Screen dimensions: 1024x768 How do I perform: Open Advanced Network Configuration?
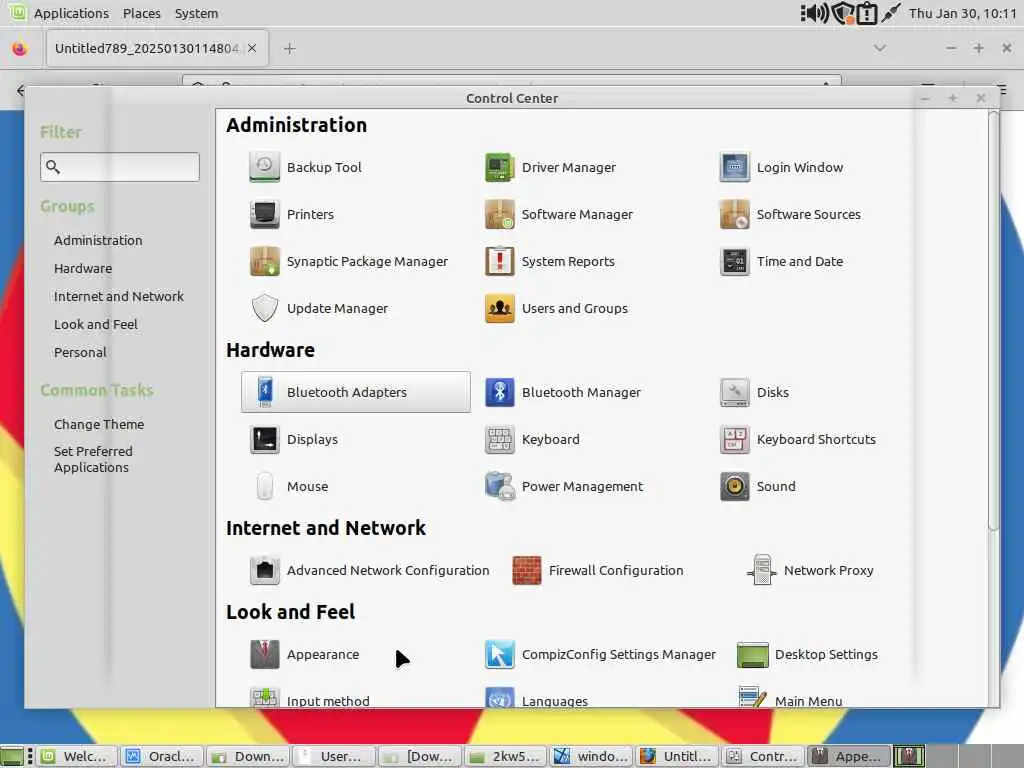(x=370, y=570)
